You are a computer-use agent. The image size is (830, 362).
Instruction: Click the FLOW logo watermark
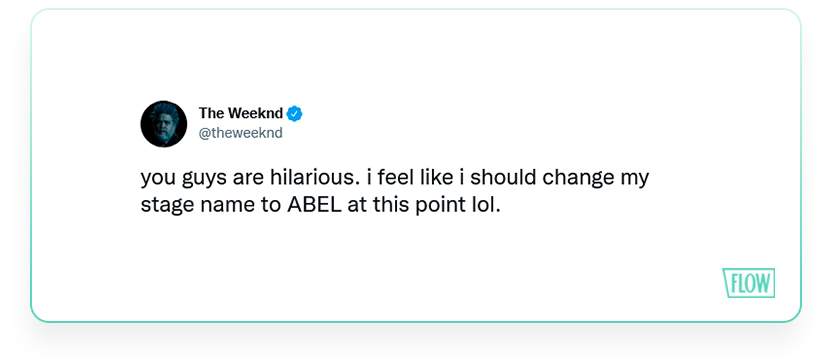click(748, 283)
